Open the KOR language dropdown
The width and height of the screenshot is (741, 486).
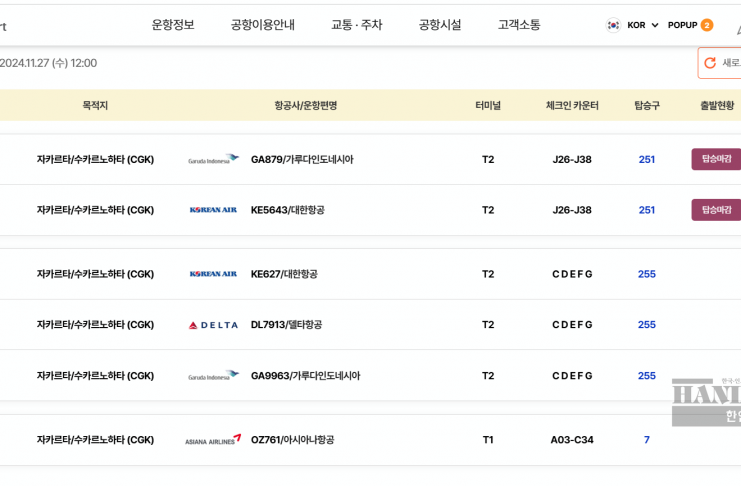(643, 25)
